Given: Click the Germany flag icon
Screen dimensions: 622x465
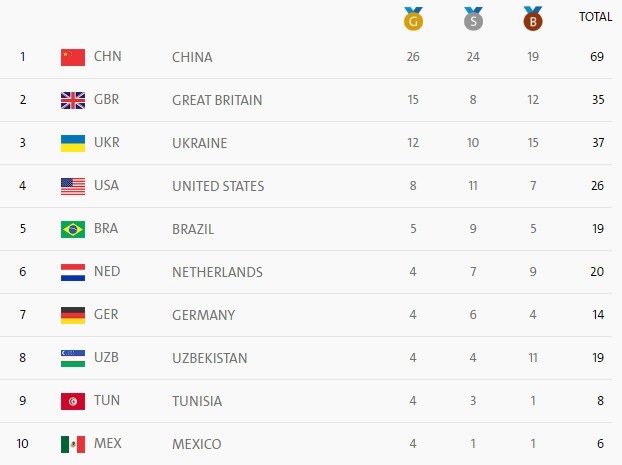Looking at the screenshot, I should click(73, 314).
